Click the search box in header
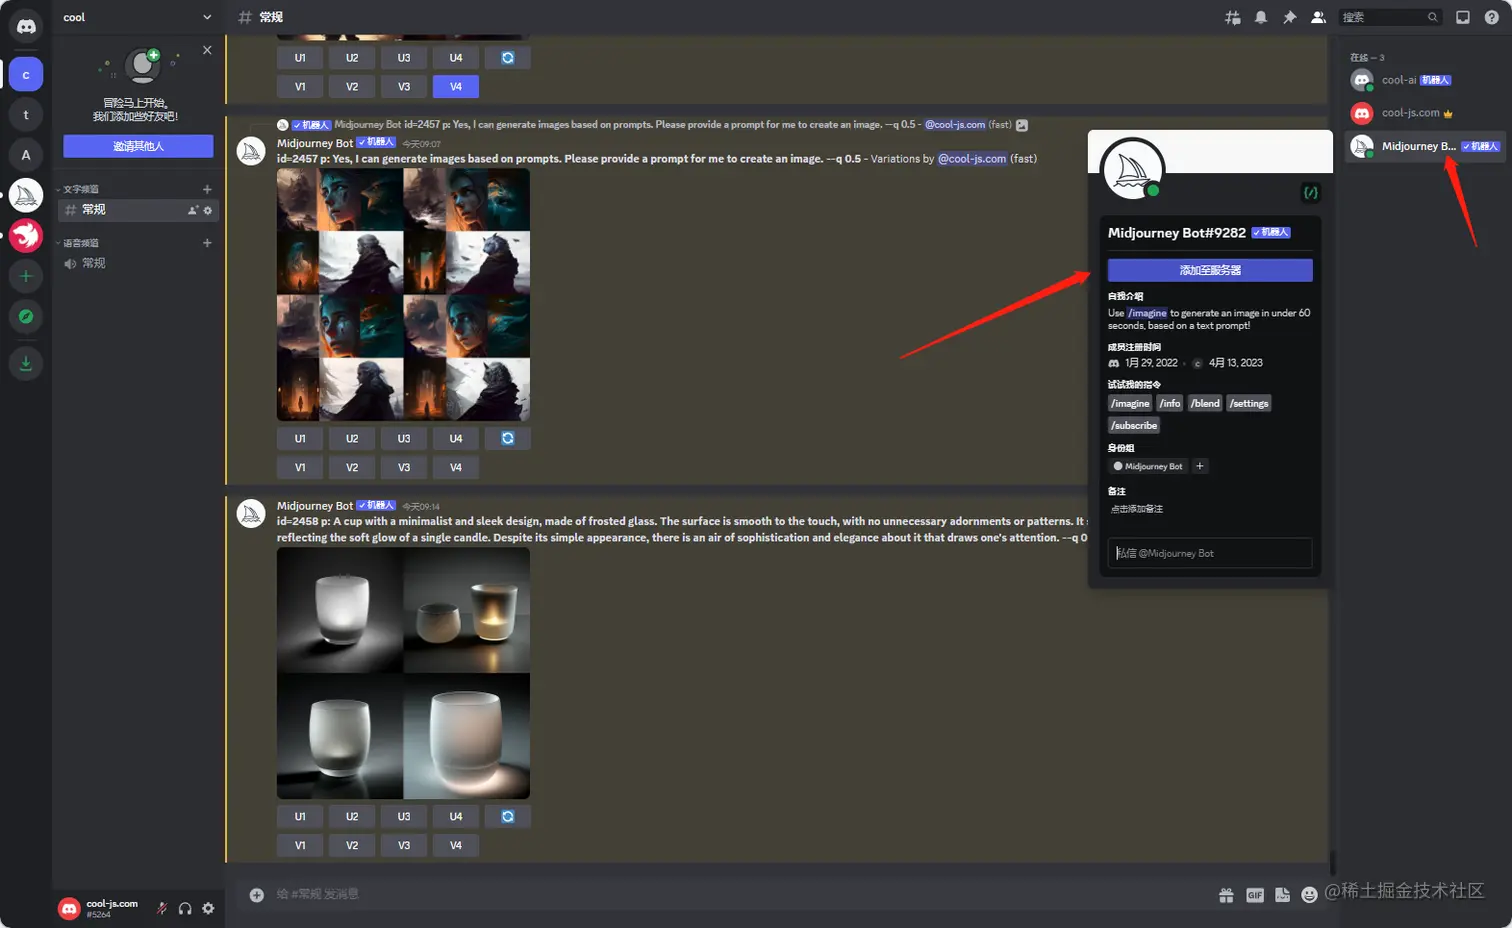The height and width of the screenshot is (928, 1512). [x=1391, y=17]
